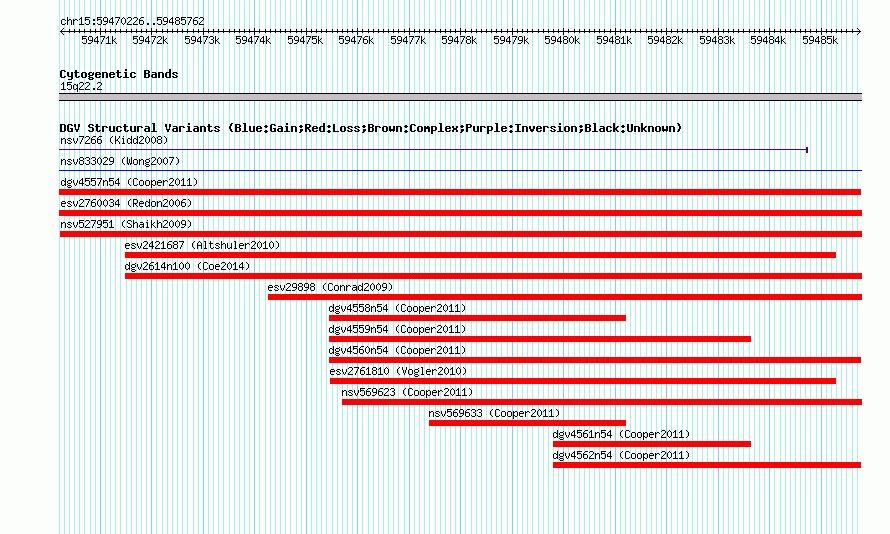Click the dgv4561n54 (Cooper2011) label

pos(622,434)
